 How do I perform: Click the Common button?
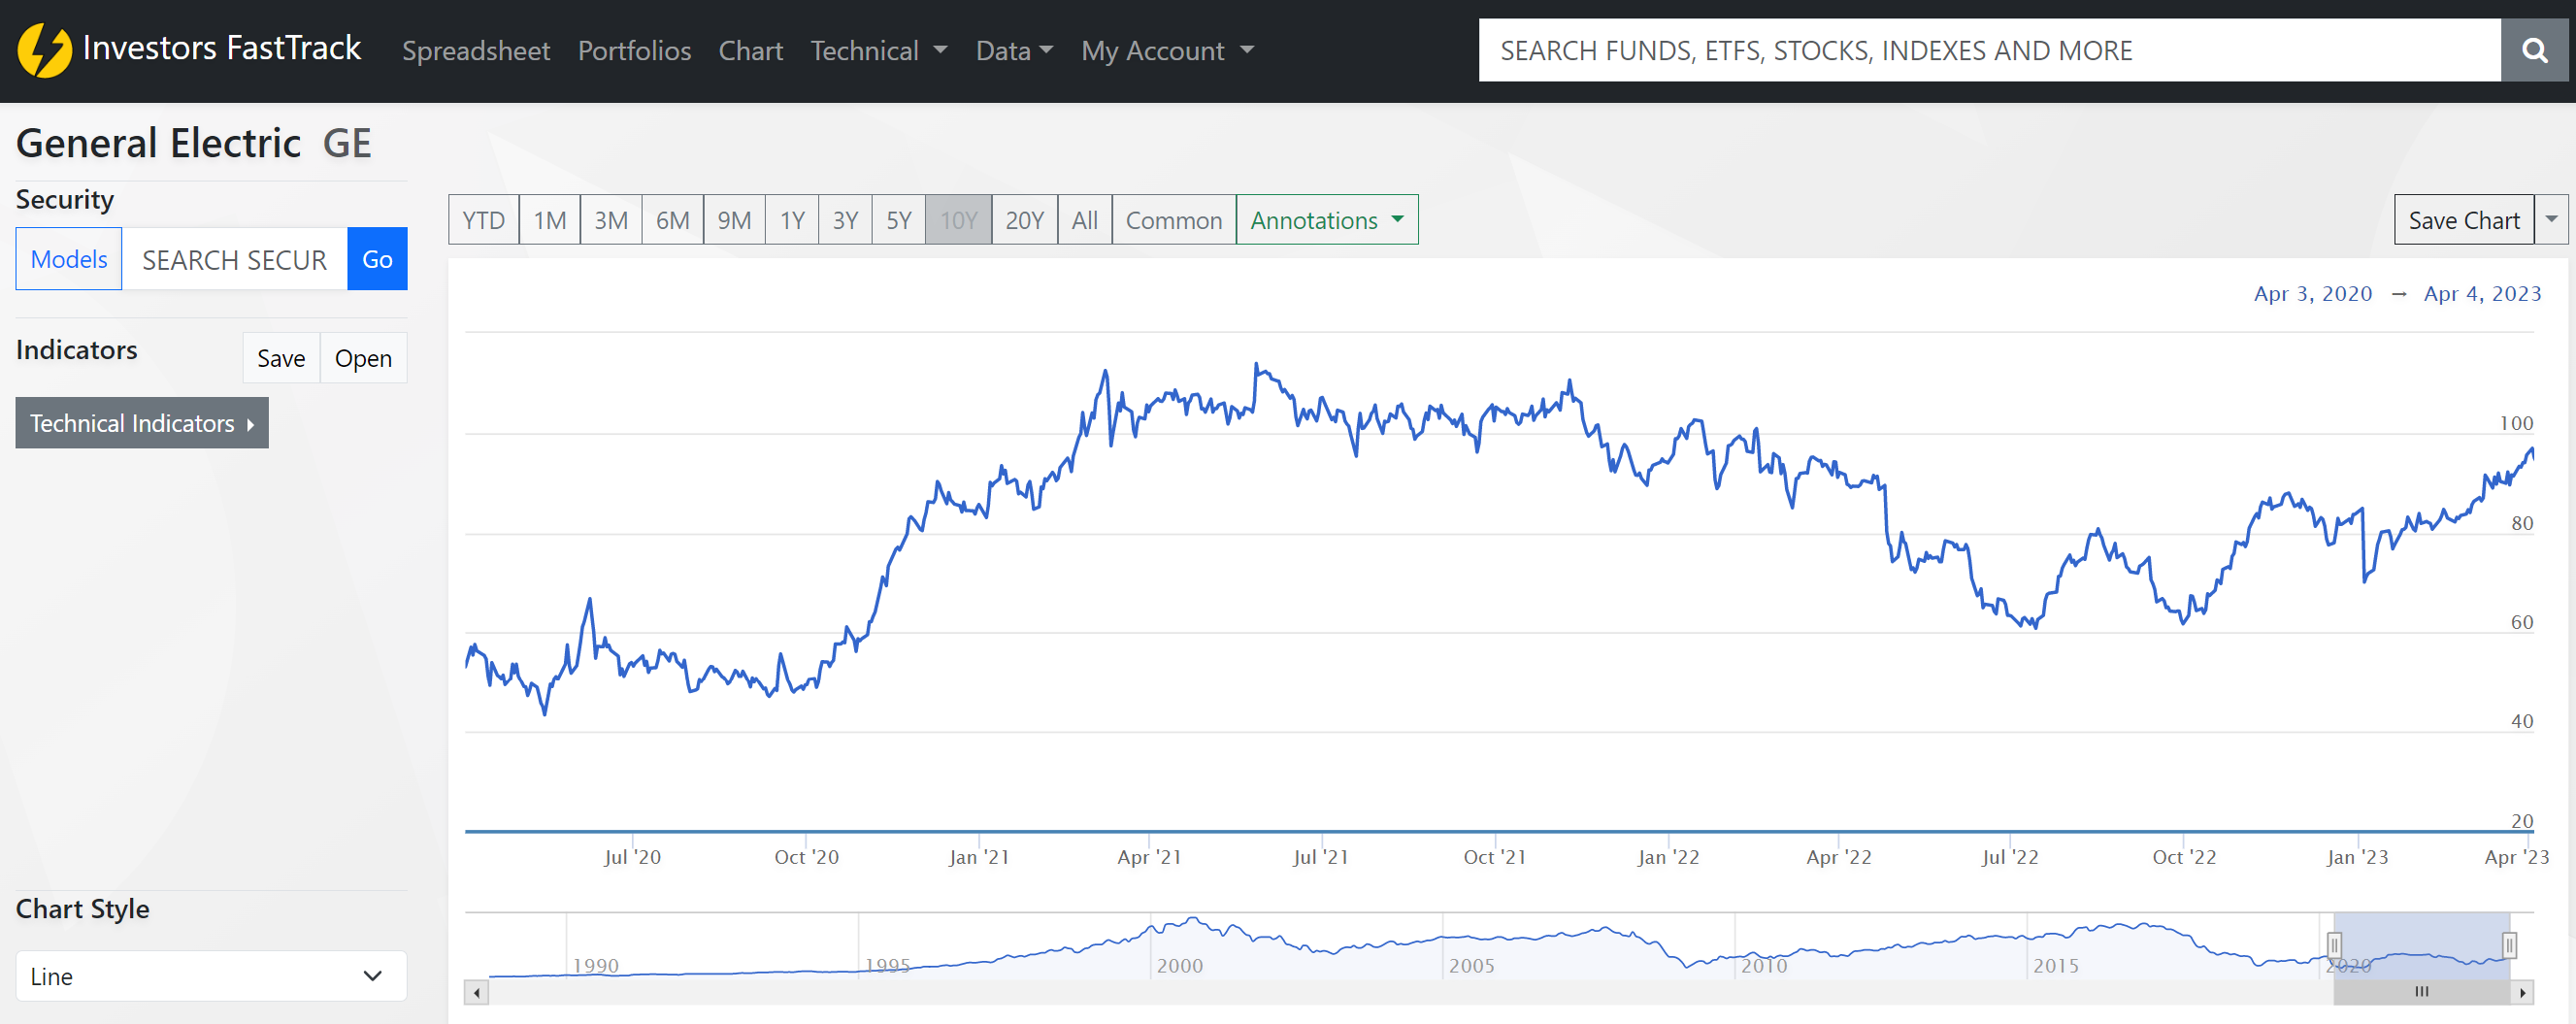click(1174, 220)
